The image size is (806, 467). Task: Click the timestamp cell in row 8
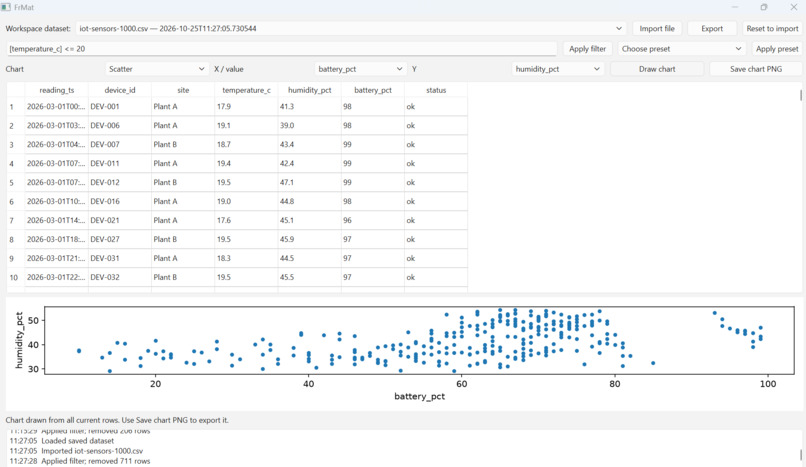pos(57,239)
